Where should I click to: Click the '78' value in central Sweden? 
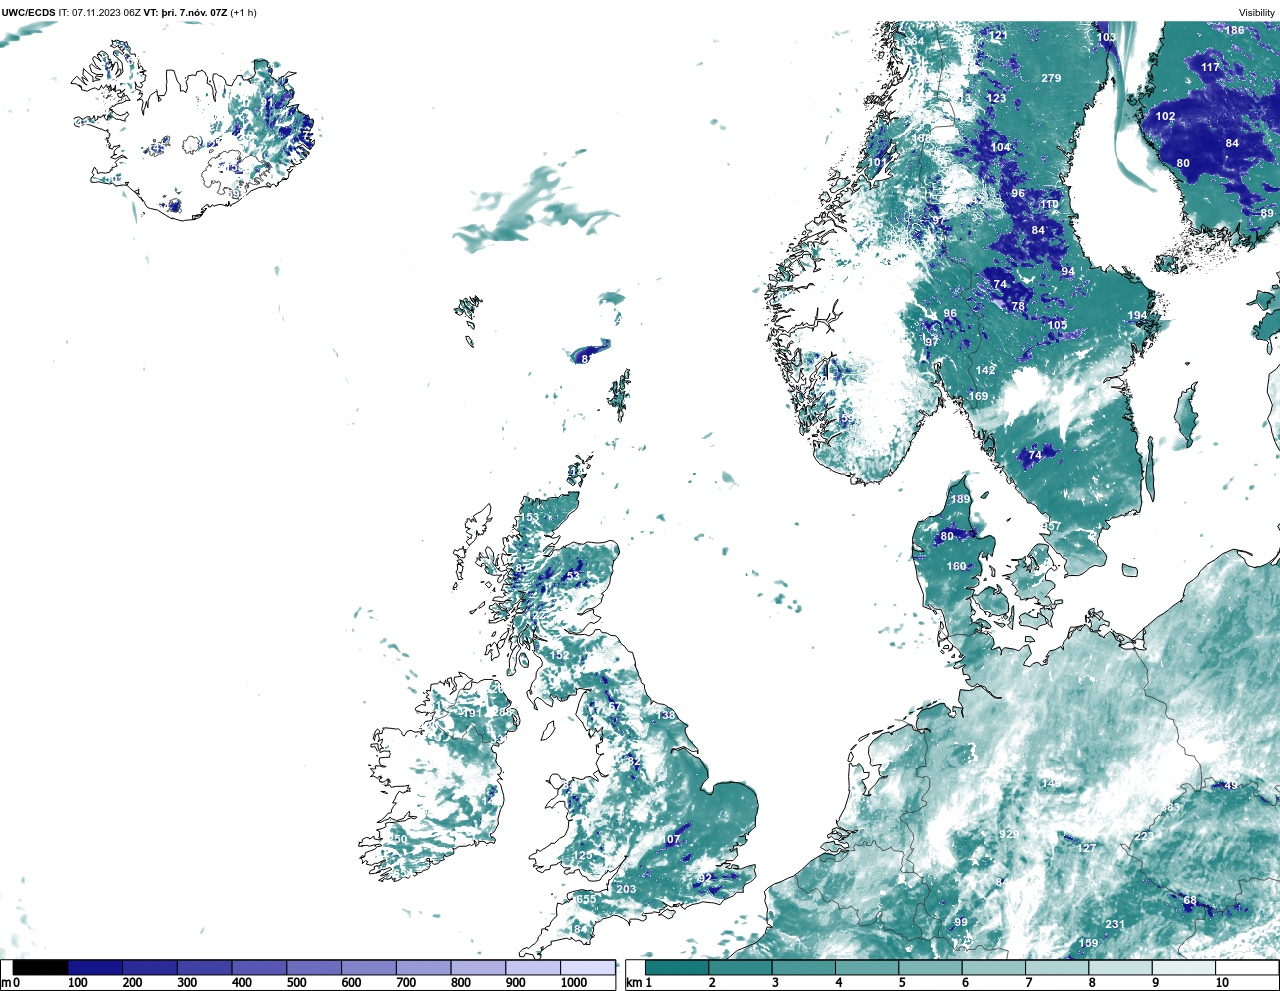click(1018, 306)
